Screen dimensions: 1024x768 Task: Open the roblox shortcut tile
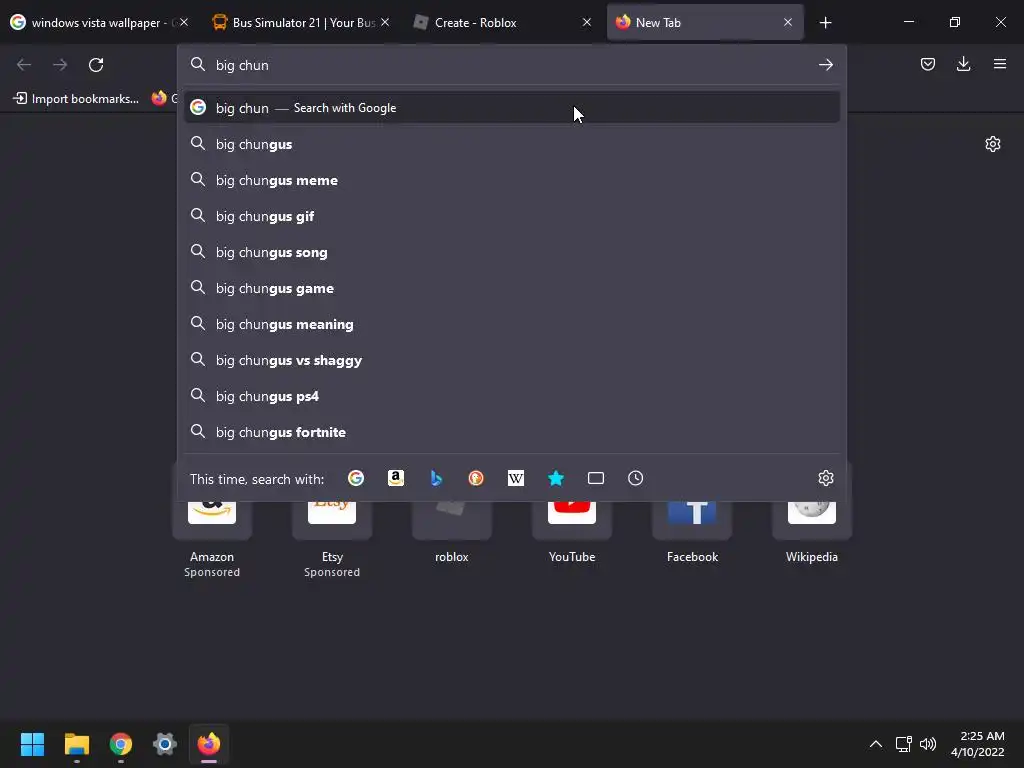tap(452, 519)
